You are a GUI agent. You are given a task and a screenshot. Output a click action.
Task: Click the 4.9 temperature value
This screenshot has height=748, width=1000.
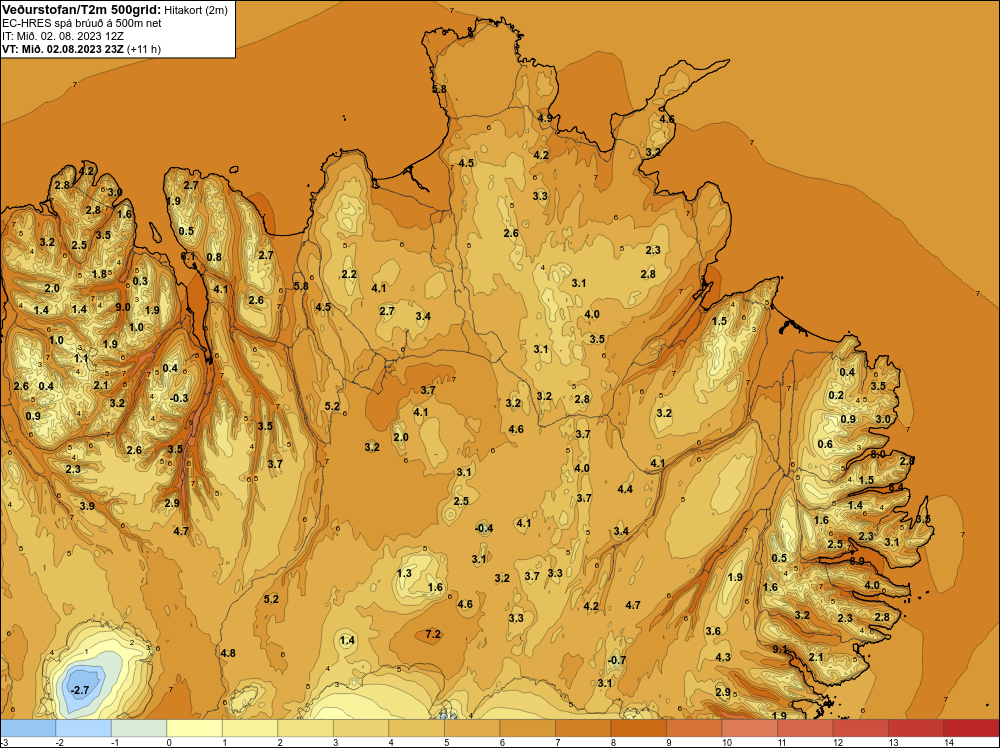[x=545, y=118]
